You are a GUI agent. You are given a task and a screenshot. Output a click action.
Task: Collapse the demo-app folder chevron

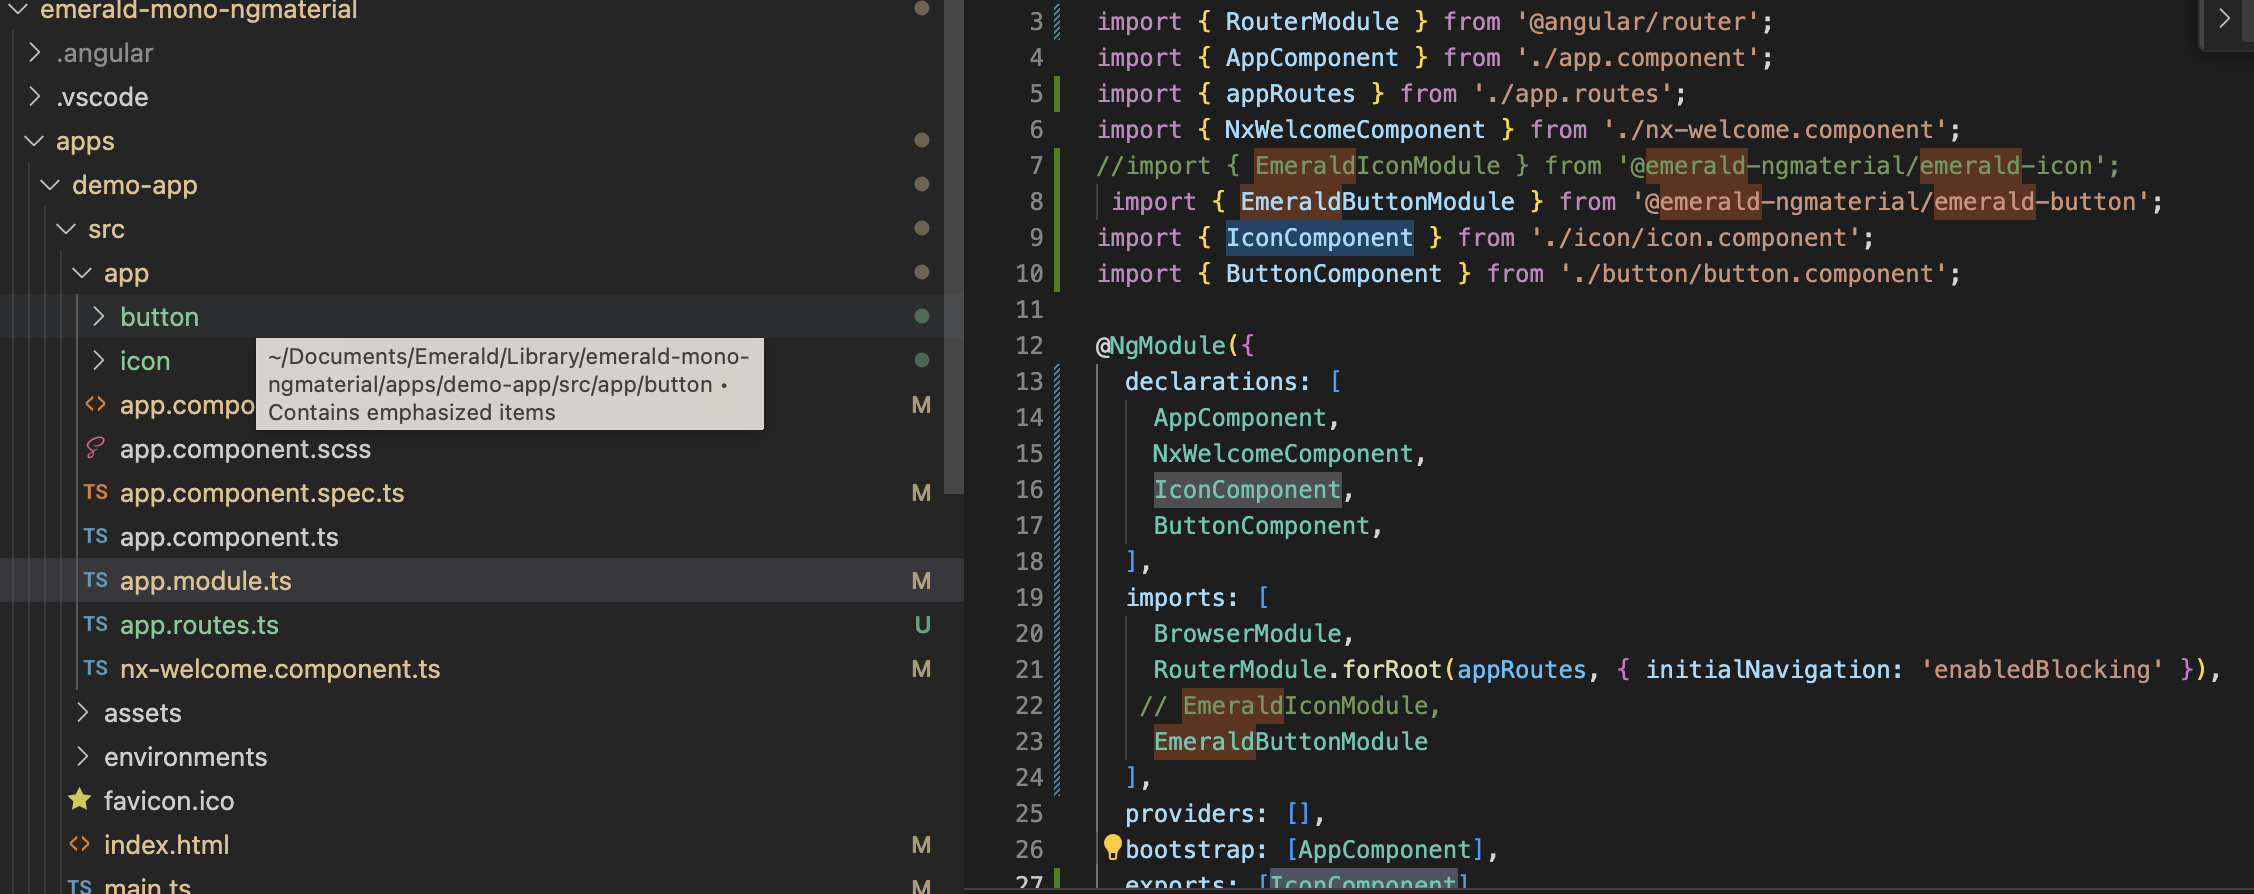[x=51, y=184]
